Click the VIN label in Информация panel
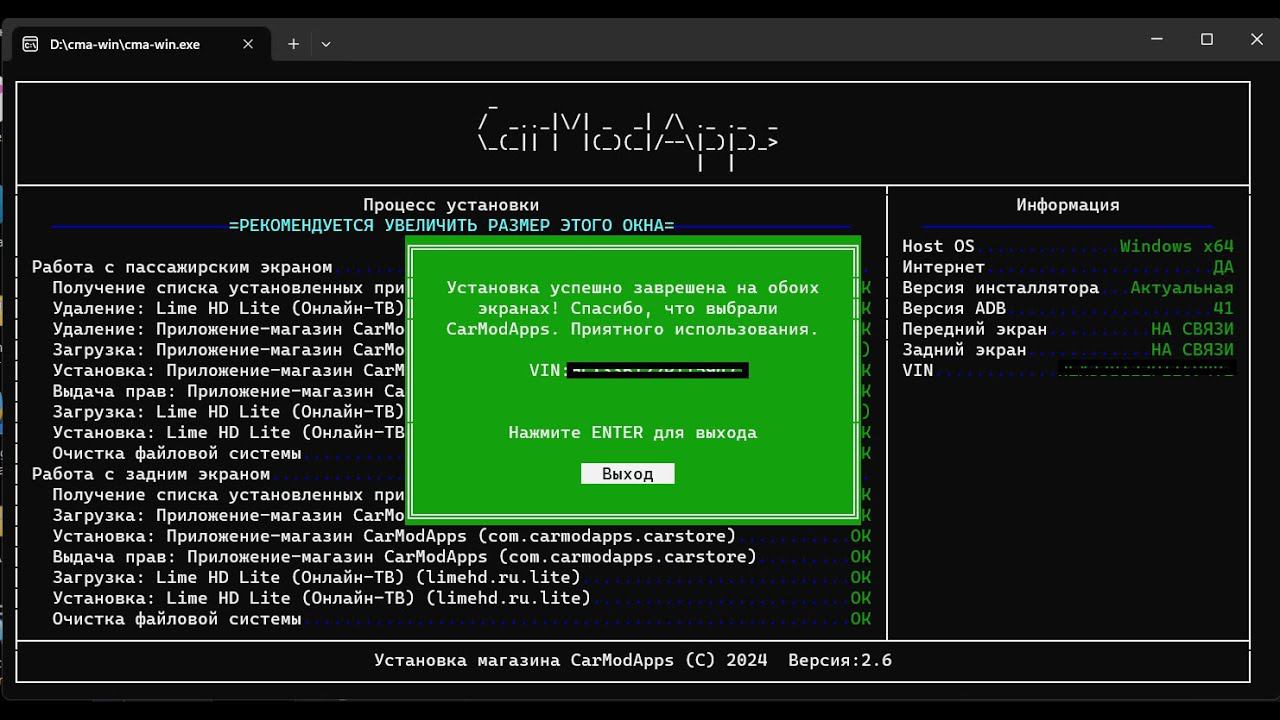 917,370
